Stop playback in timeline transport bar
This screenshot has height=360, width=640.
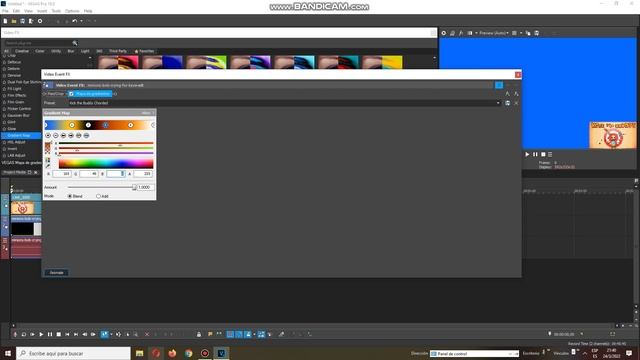click(x=59, y=334)
